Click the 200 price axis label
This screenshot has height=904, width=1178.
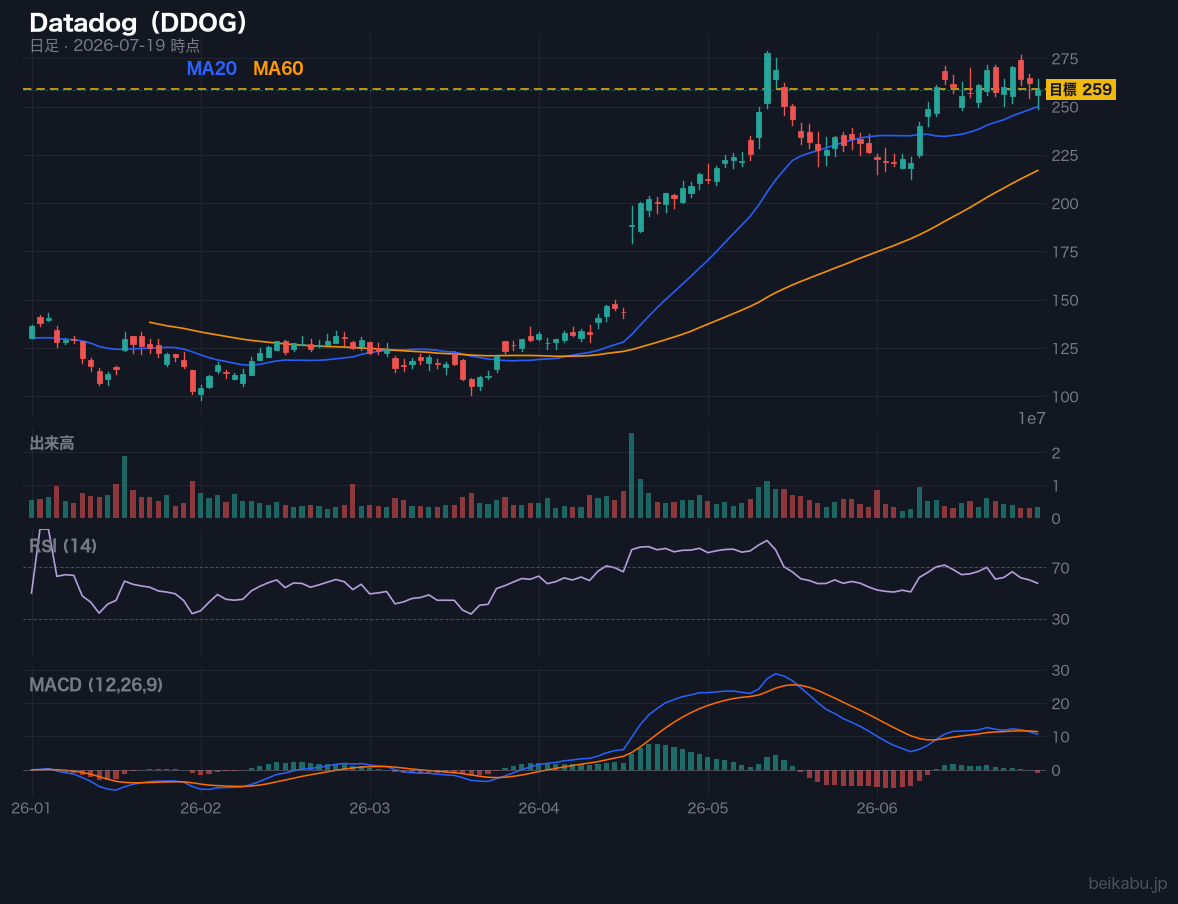point(1065,204)
